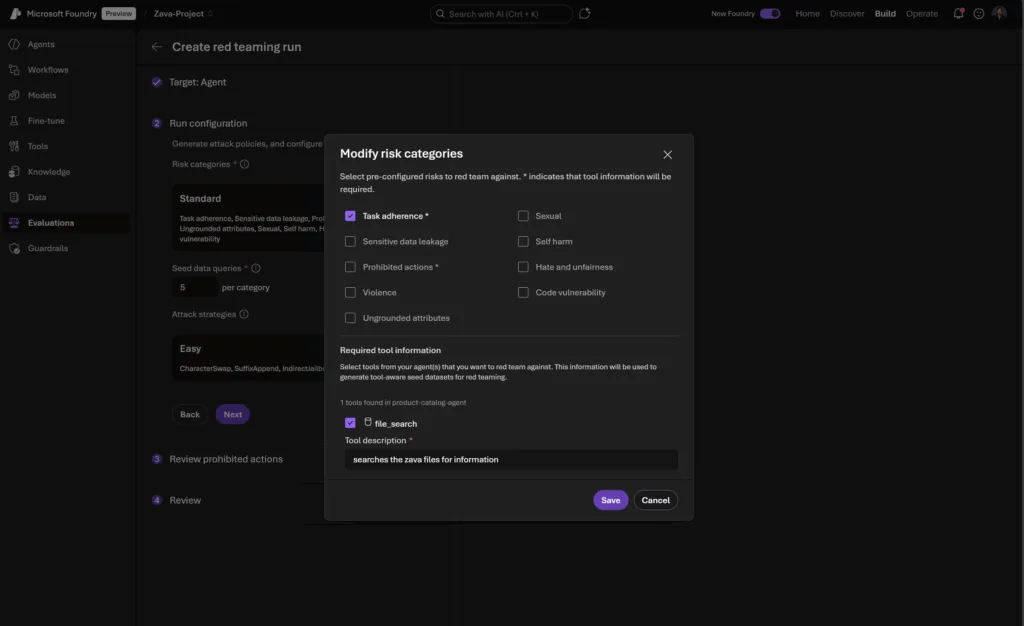1024x626 pixels.
Task: Expand the Review step
Action: click(x=185, y=500)
